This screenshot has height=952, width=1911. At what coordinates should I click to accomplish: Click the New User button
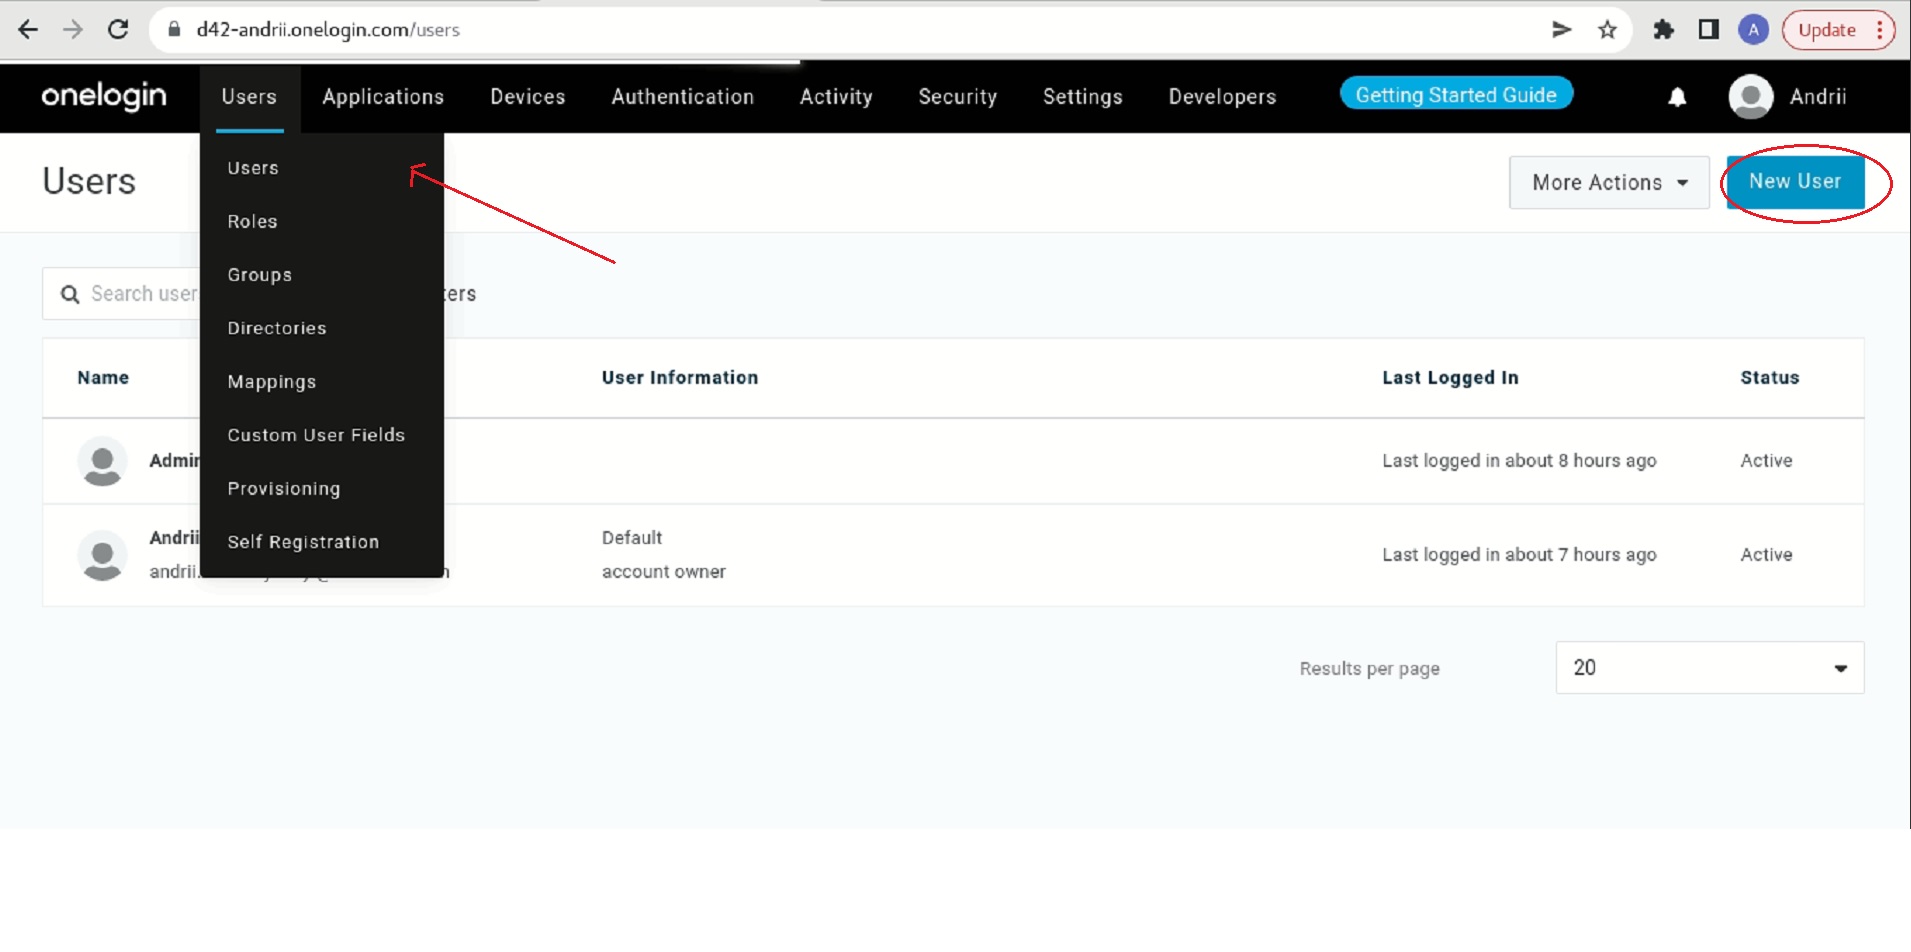[x=1794, y=182]
